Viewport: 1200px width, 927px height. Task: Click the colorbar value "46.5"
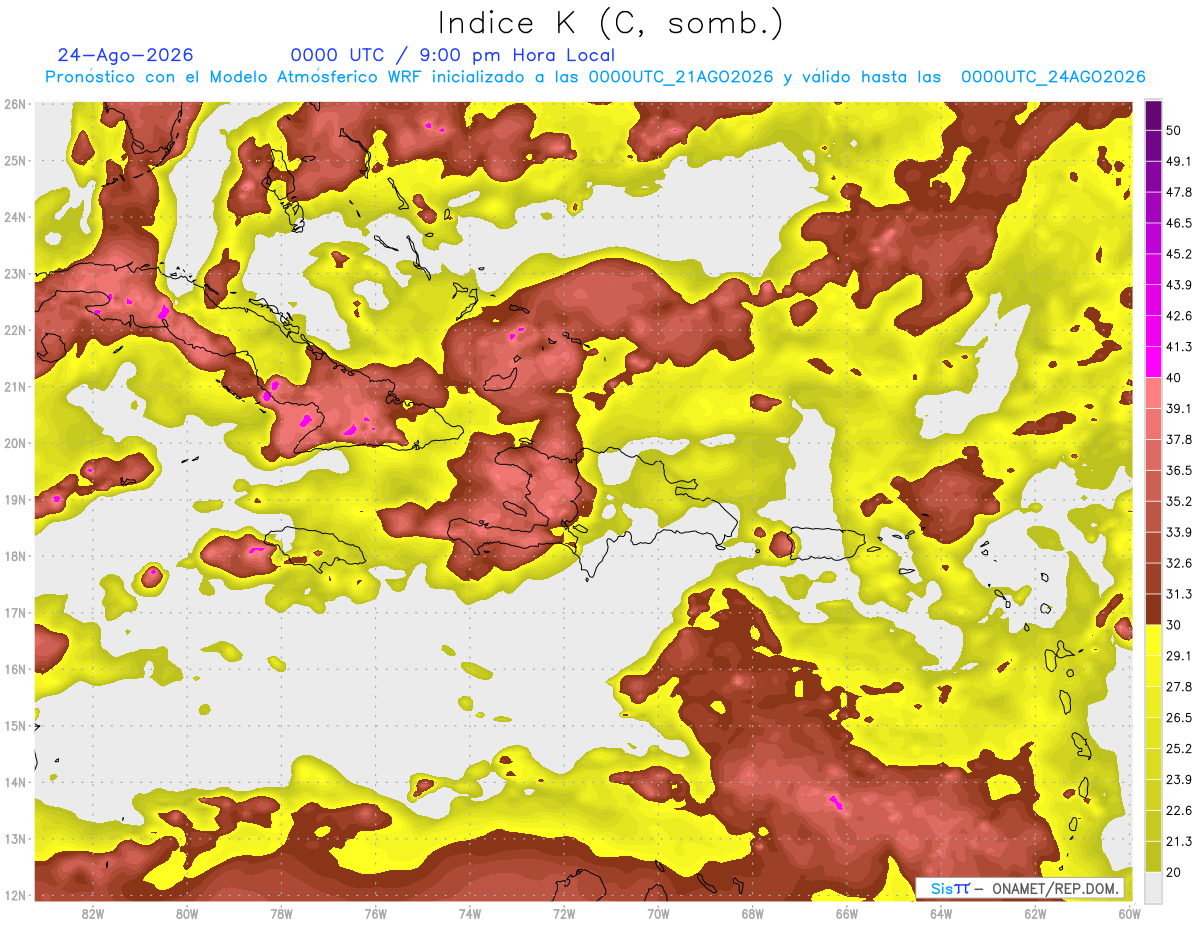[1179, 223]
